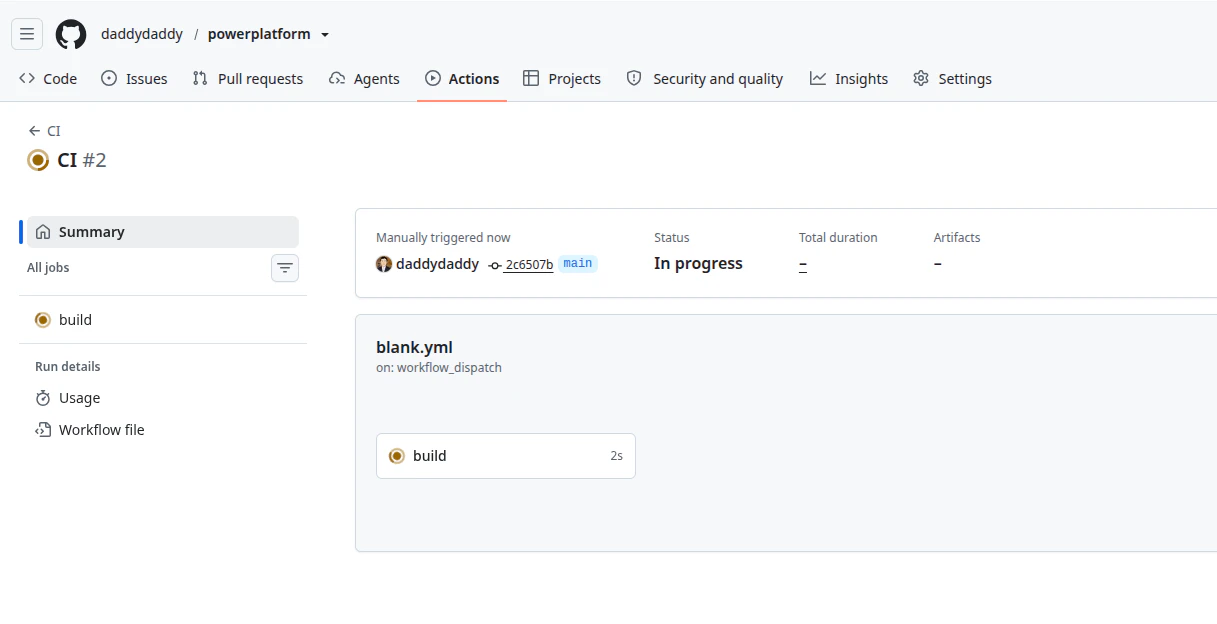Open the build job in sidebar
1217x624 pixels.
(163, 320)
